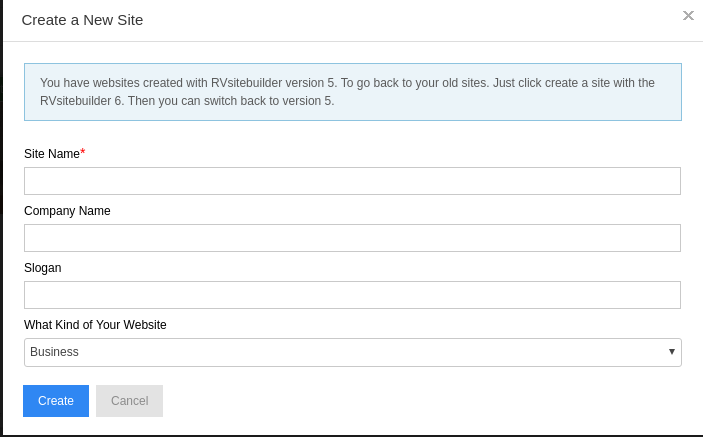Screen dimensions: 703x437
Task: Select the Slogan text field
Action: [x=352, y=295]
